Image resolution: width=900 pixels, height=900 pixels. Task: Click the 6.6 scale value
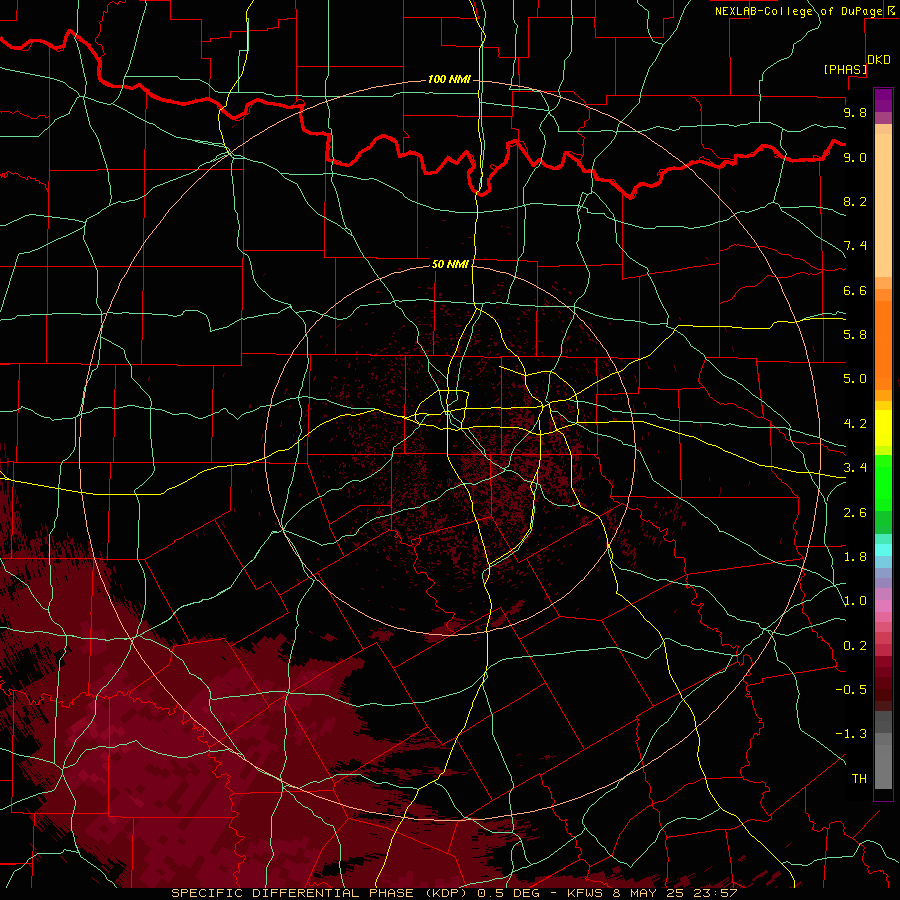pos(855,290)
